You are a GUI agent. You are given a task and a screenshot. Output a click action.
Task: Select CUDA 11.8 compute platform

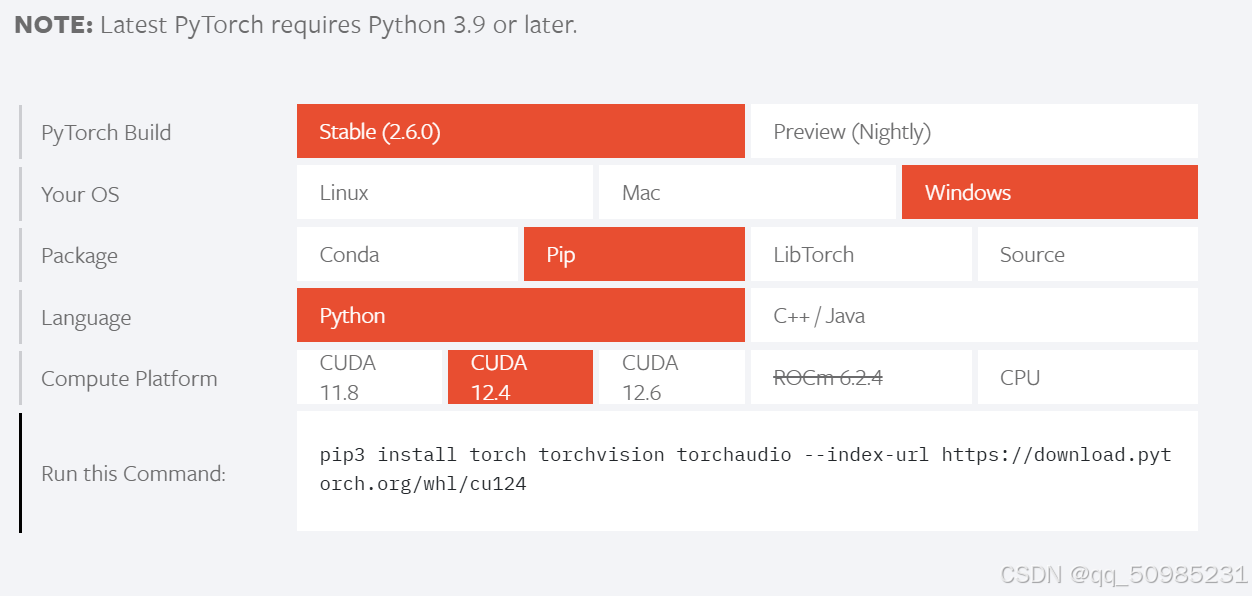click(369, 377)
